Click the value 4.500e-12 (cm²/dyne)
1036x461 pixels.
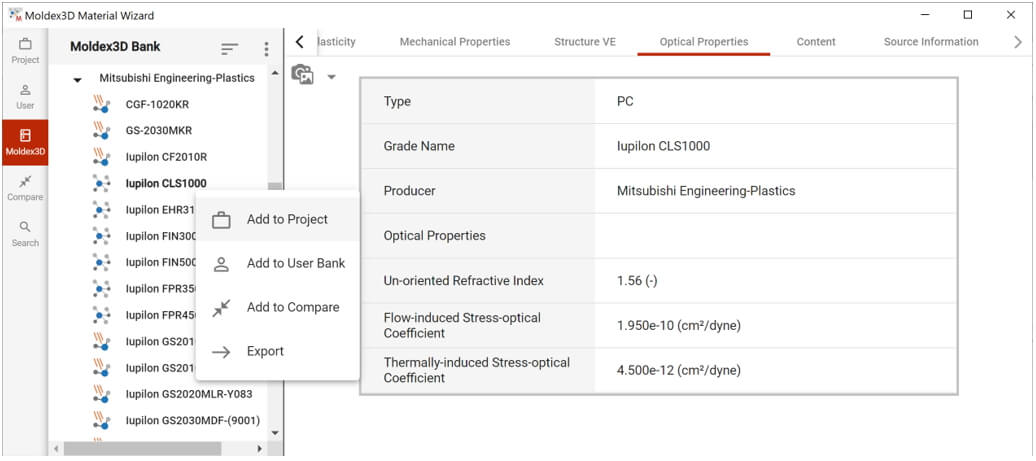pyautogui.click(x=679, y=371)
